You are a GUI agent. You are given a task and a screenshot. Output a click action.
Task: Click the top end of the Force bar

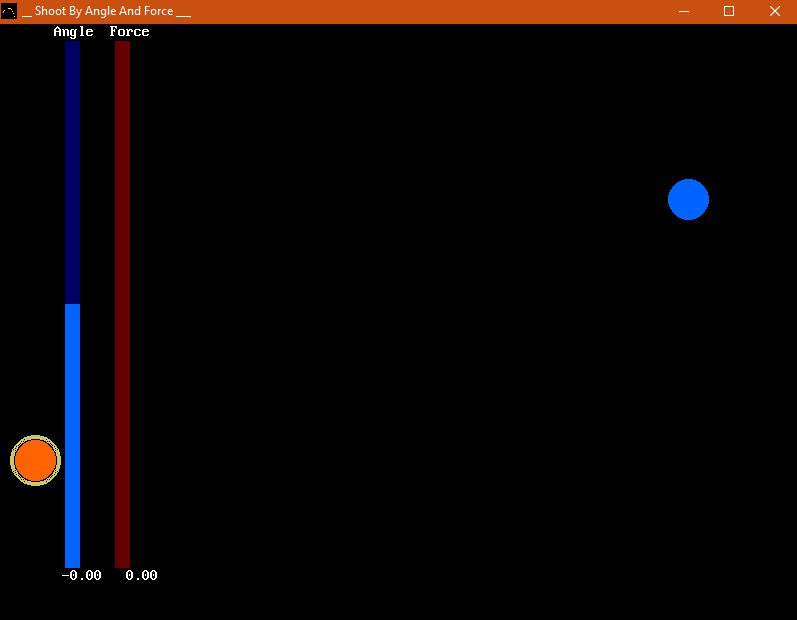point(122,45)
